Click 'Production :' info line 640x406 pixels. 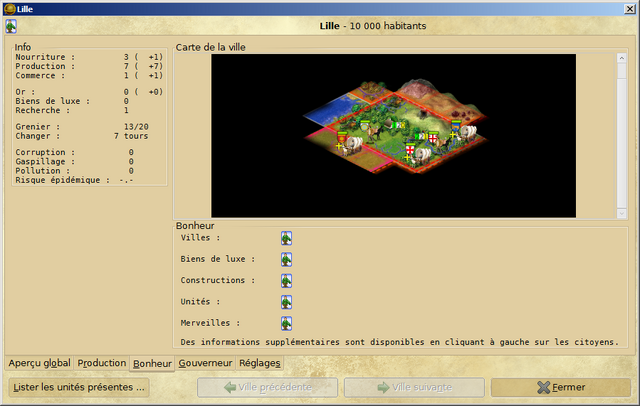pos(89,66)
